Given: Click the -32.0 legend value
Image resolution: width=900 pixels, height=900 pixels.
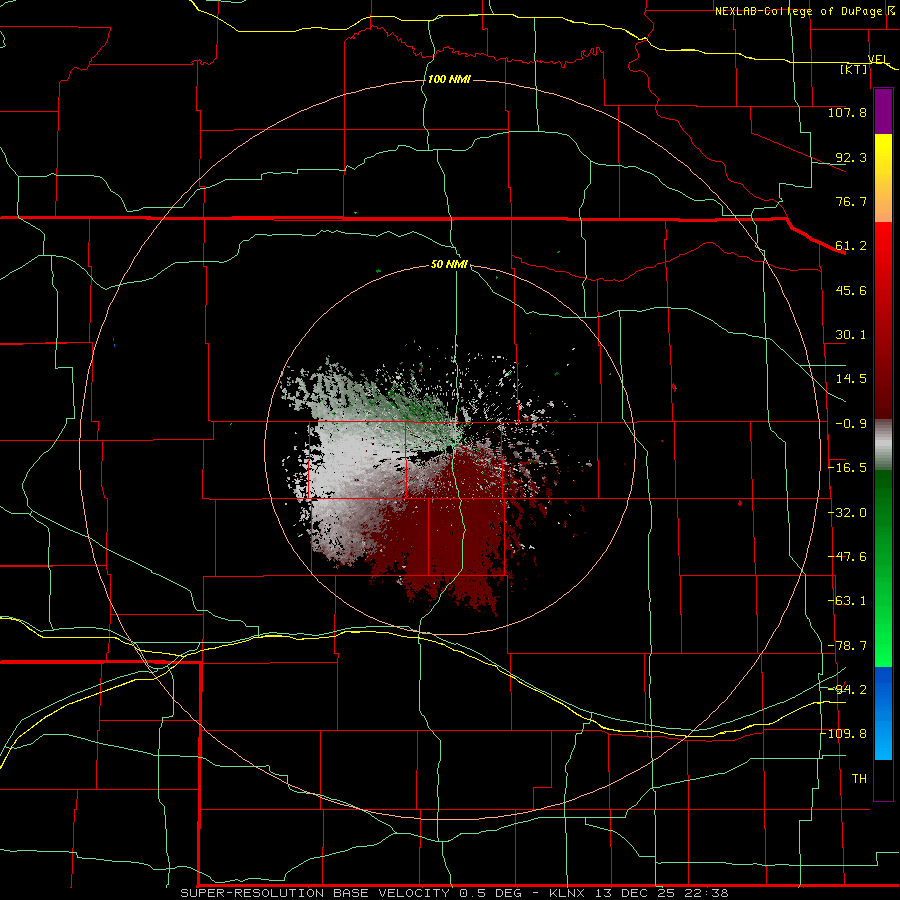Looking at the screenshot, I should click(x=847, y=513).
